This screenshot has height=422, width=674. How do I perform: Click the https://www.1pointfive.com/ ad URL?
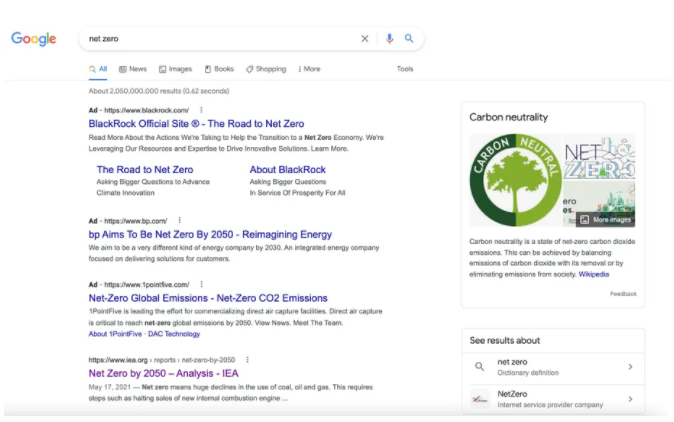147,284
